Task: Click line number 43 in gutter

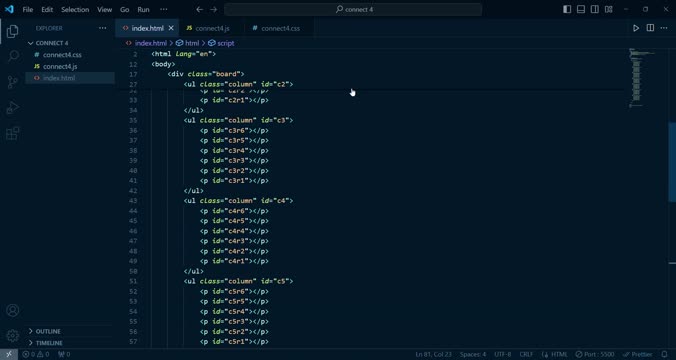Action: (x=133, y=200)
